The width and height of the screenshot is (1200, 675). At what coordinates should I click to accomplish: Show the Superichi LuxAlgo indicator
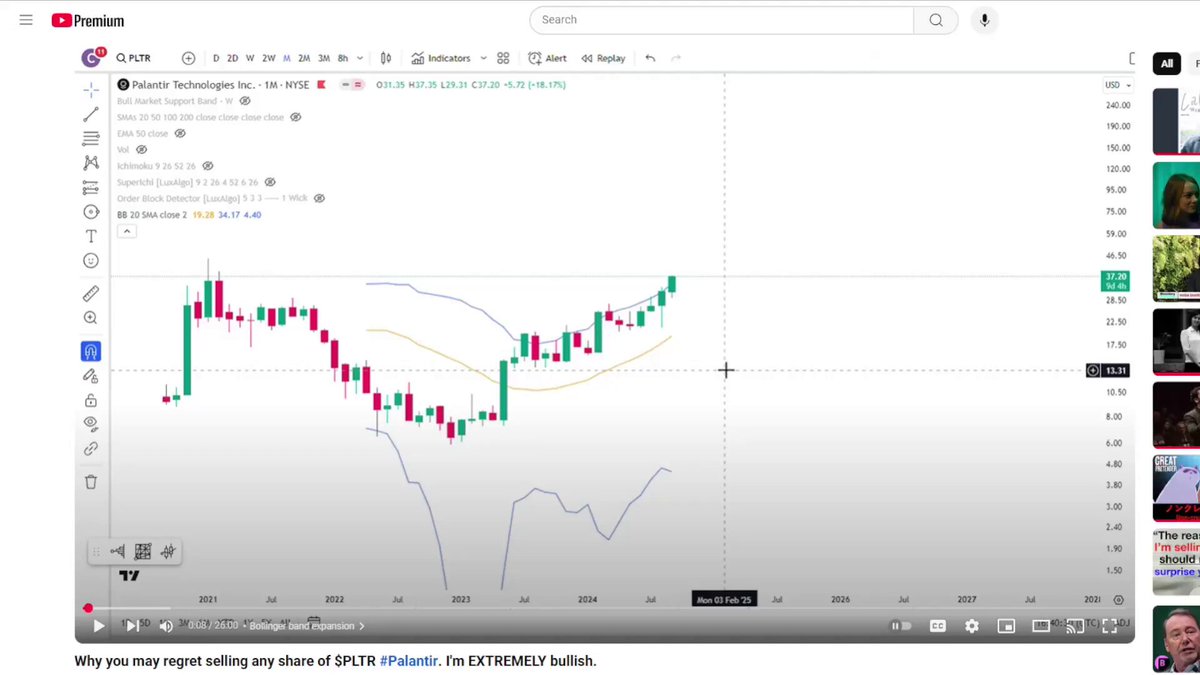point(270,182)
